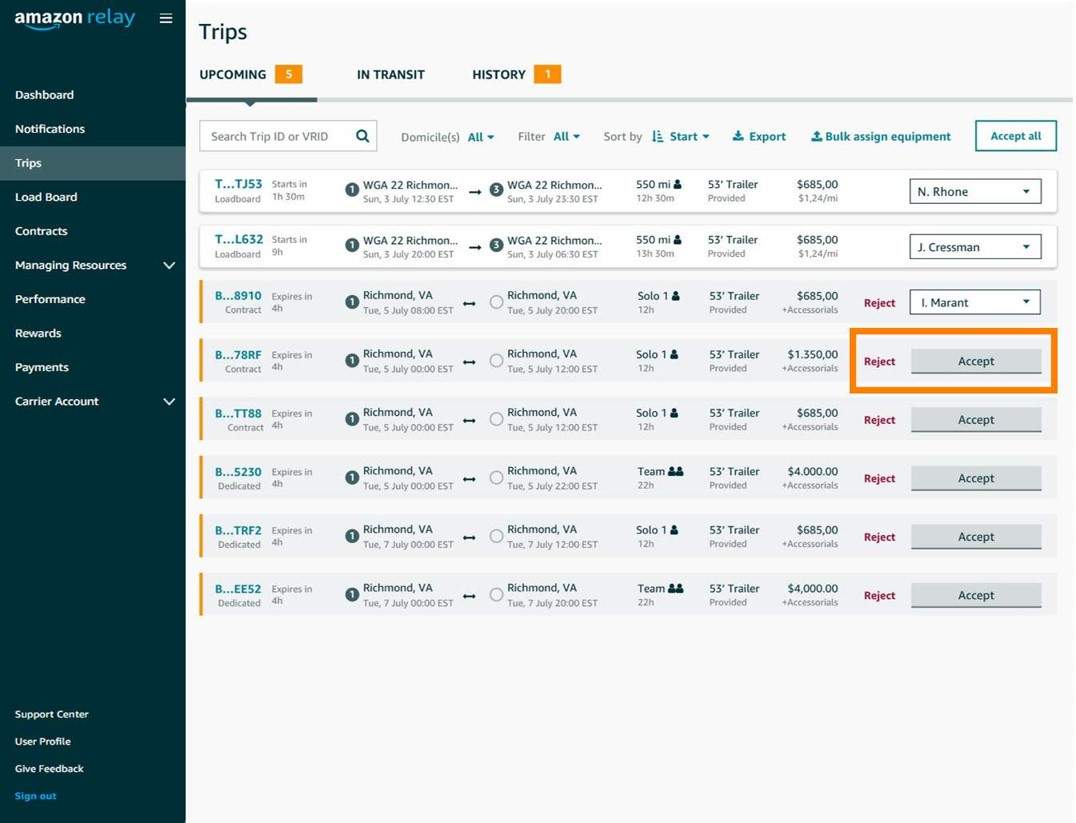
Task: Open the N. Rhone driver assignment dropdown
Action: (974, 191)
